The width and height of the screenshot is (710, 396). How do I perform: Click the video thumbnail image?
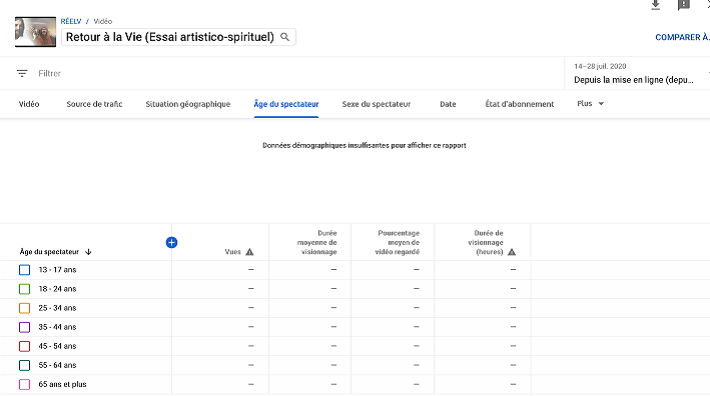coord(35,32)
